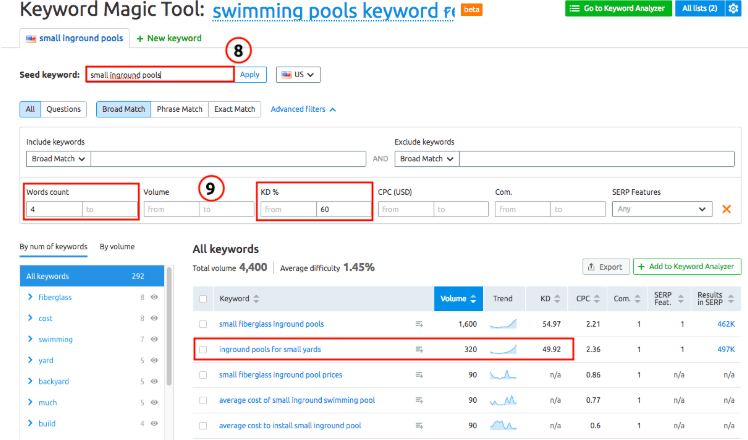748x440 pixels.
Task: View trend chart for average cost to install small inground pool
Action: point(503,425)
